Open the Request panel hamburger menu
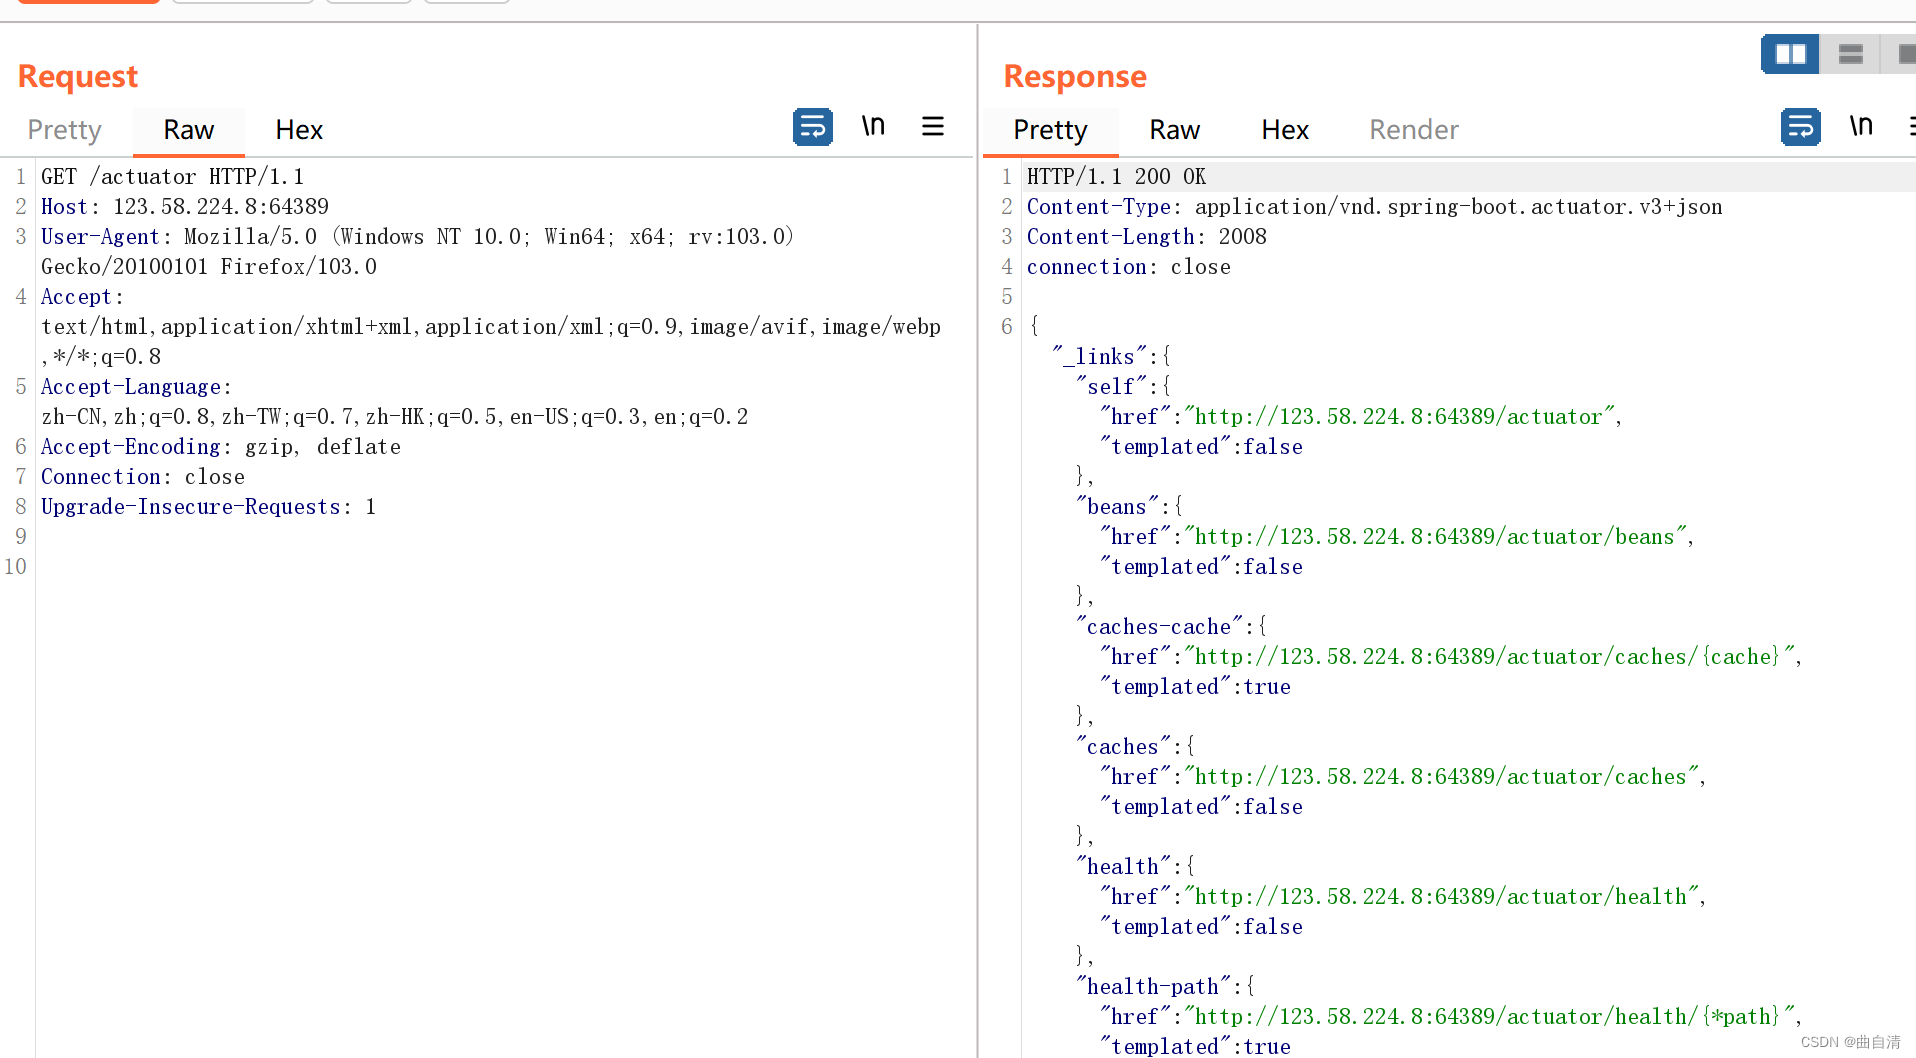This screenshot has width=1916, height=1058. pos(933,126)
